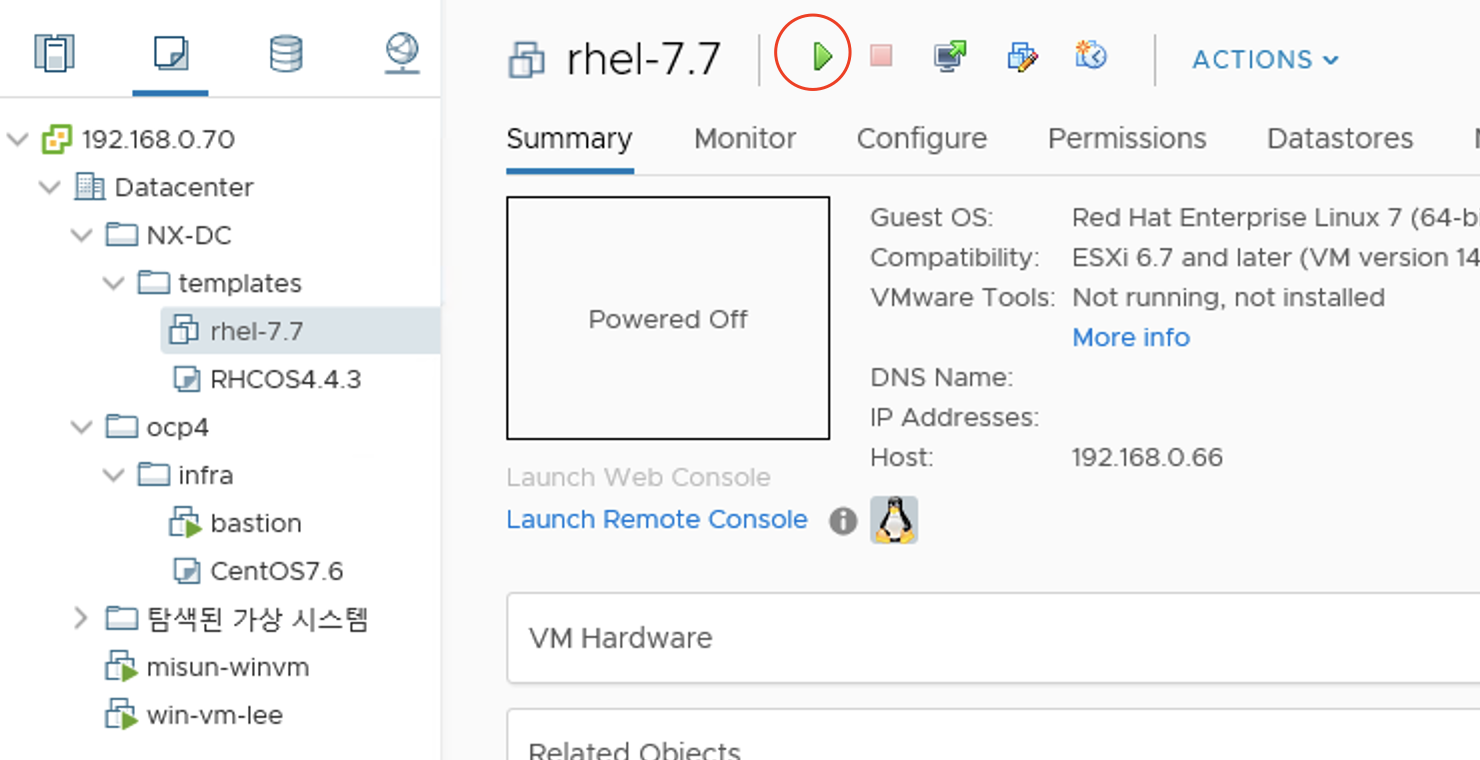The image size is (1480, 760).
Task: Collapse the NX-DC folder
Action: pyautogui.click(x=82, y=235)
